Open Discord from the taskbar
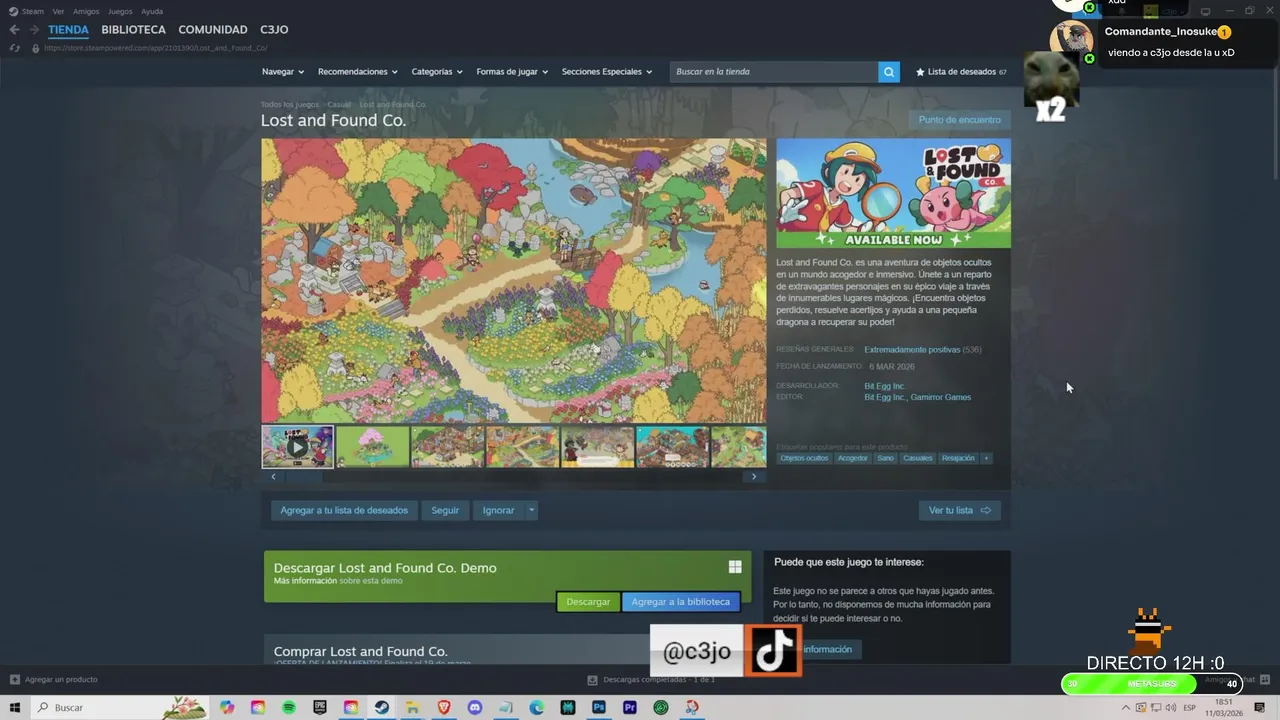Image resolution: width=1280 pixels, height=720 pixels. click(x=475, y=707)
